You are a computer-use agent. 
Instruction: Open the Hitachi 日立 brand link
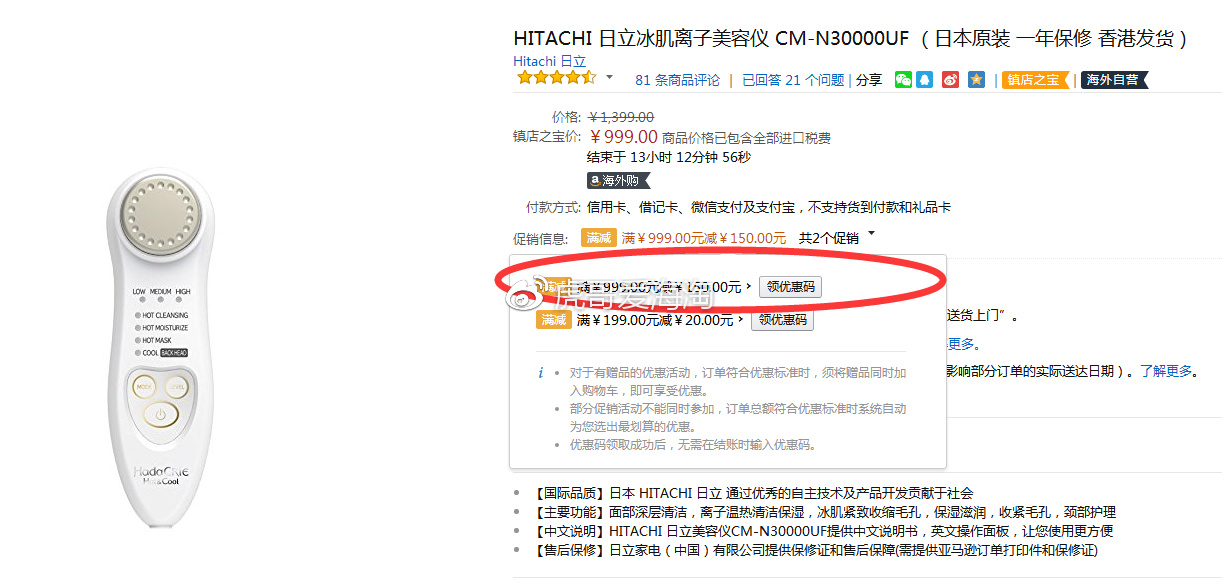coord(549,61)
